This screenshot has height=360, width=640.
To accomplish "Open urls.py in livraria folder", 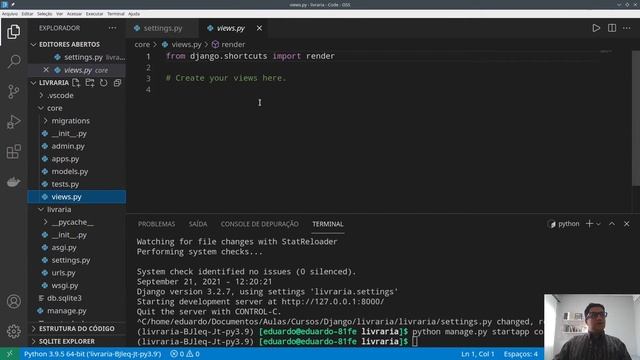I will point(63,273).
